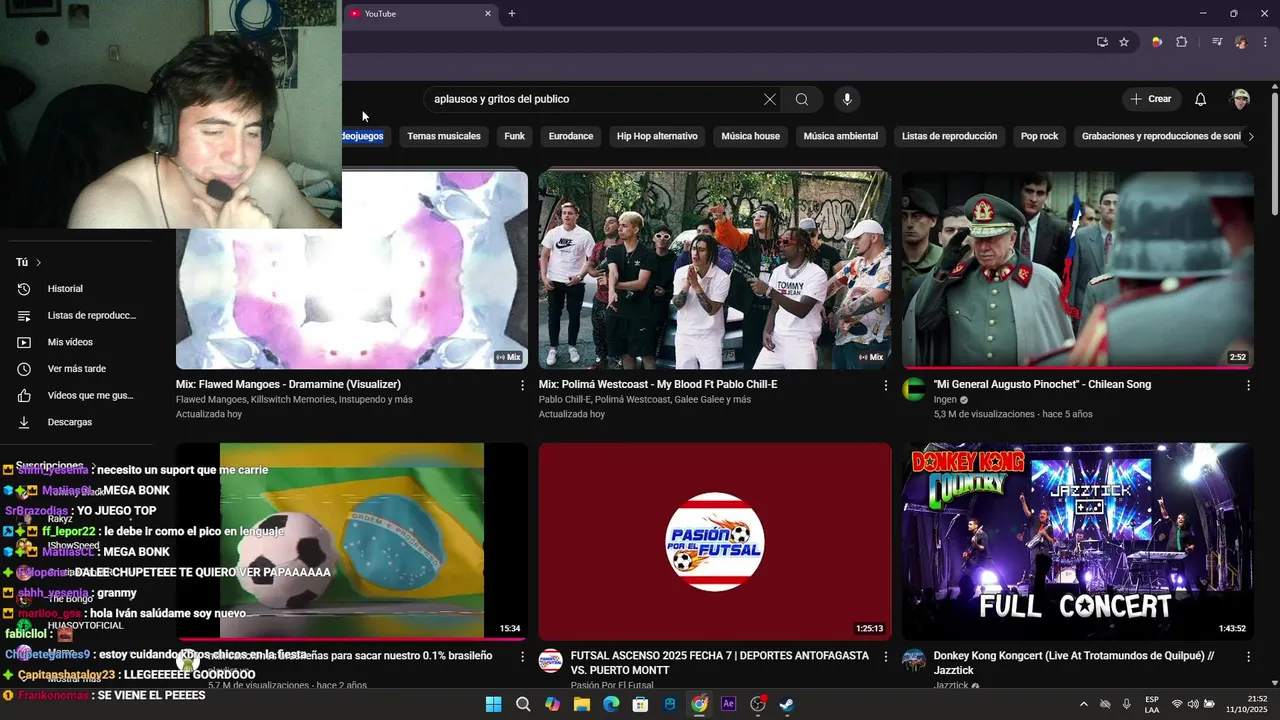1280x720 pixels.
Task: Open Windows Start menu
Action: point(493,704)
